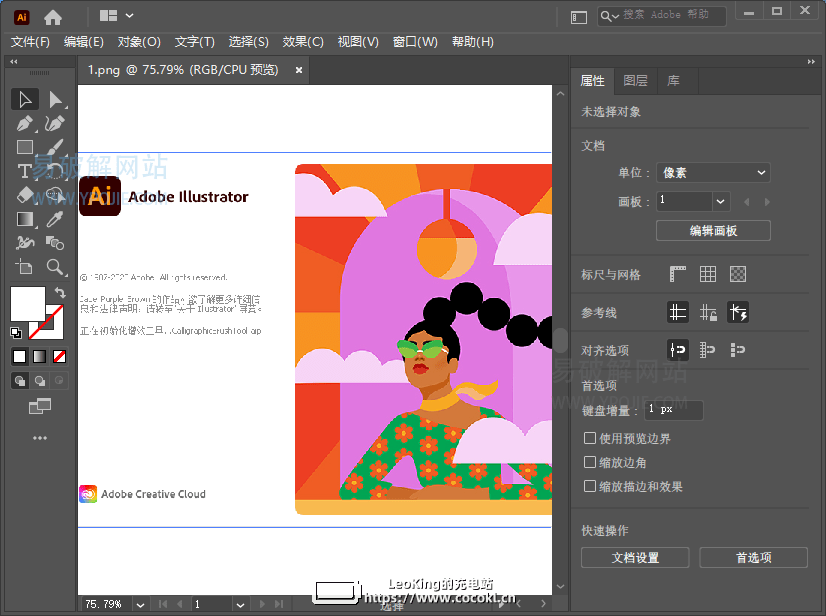
Task: Select the Type tool
Action: click(25, 171)
